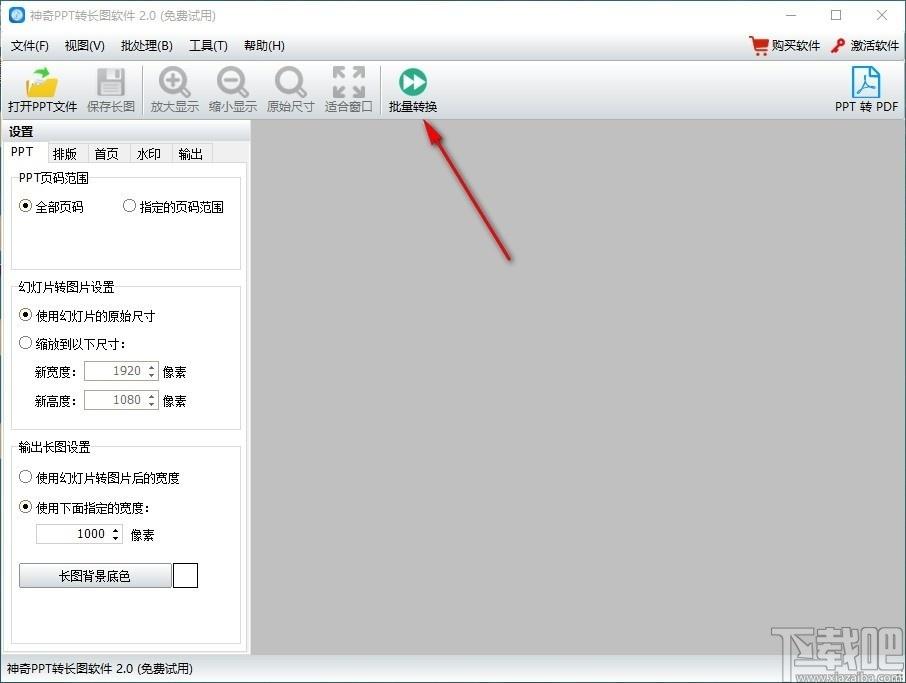Image resolution: width=906 pixels, height=683 pixels.
Task: Switch to the 输出 tab
Action: click(191, 154)
